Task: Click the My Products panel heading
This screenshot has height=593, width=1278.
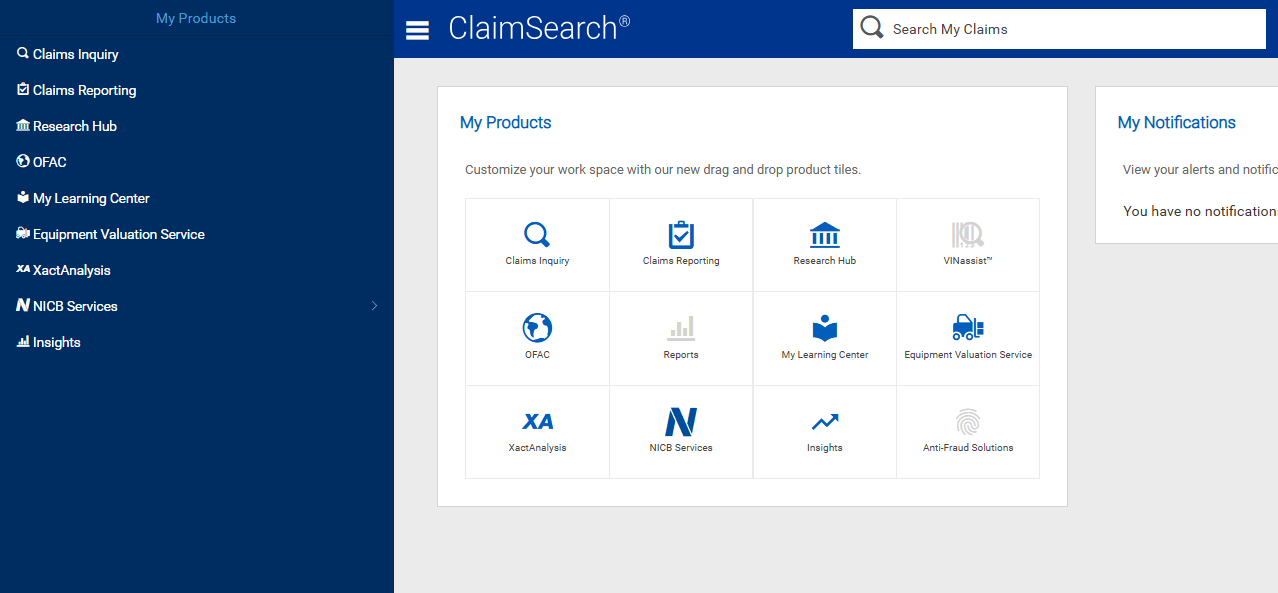Action: (x=506, y=122)
